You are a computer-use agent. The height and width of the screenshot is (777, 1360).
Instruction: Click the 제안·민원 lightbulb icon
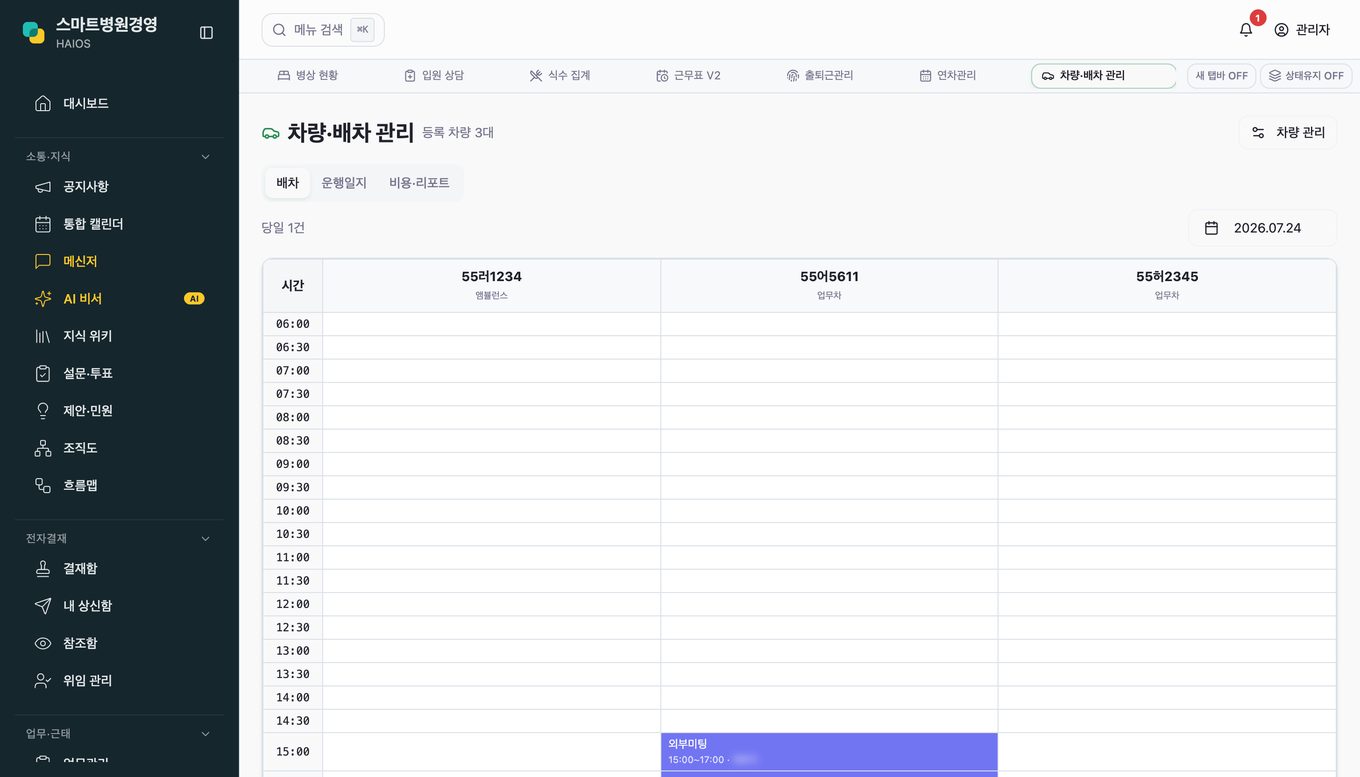[43, 411]
